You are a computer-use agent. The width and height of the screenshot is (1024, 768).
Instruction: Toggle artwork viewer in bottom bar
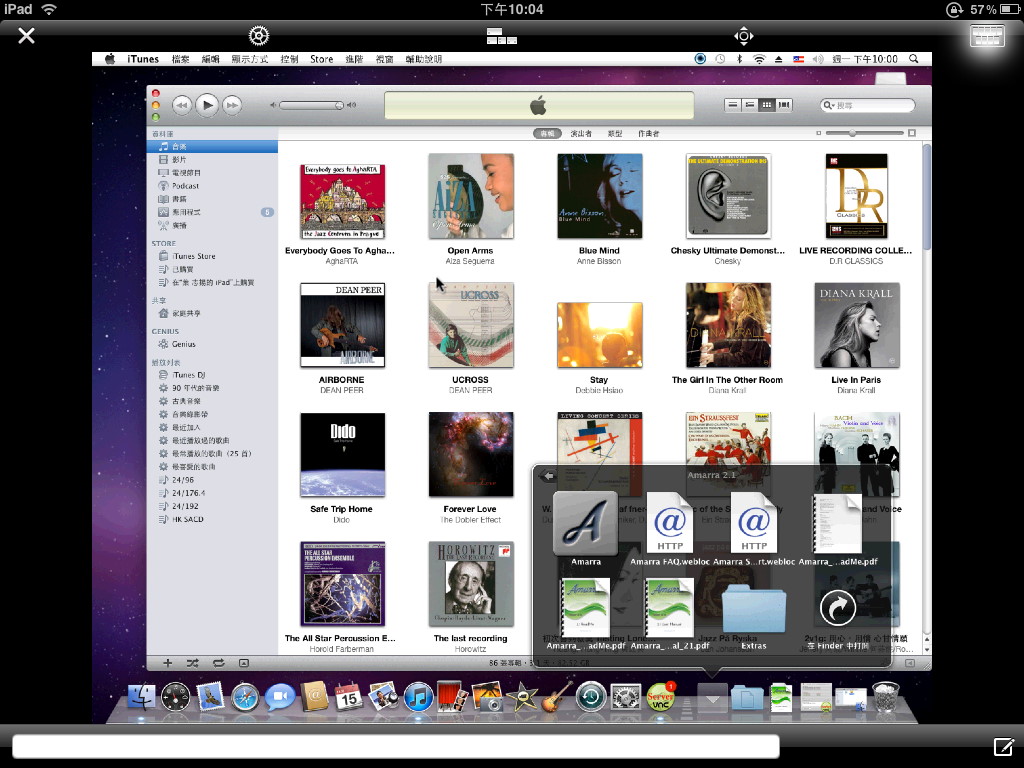point(244,663)
